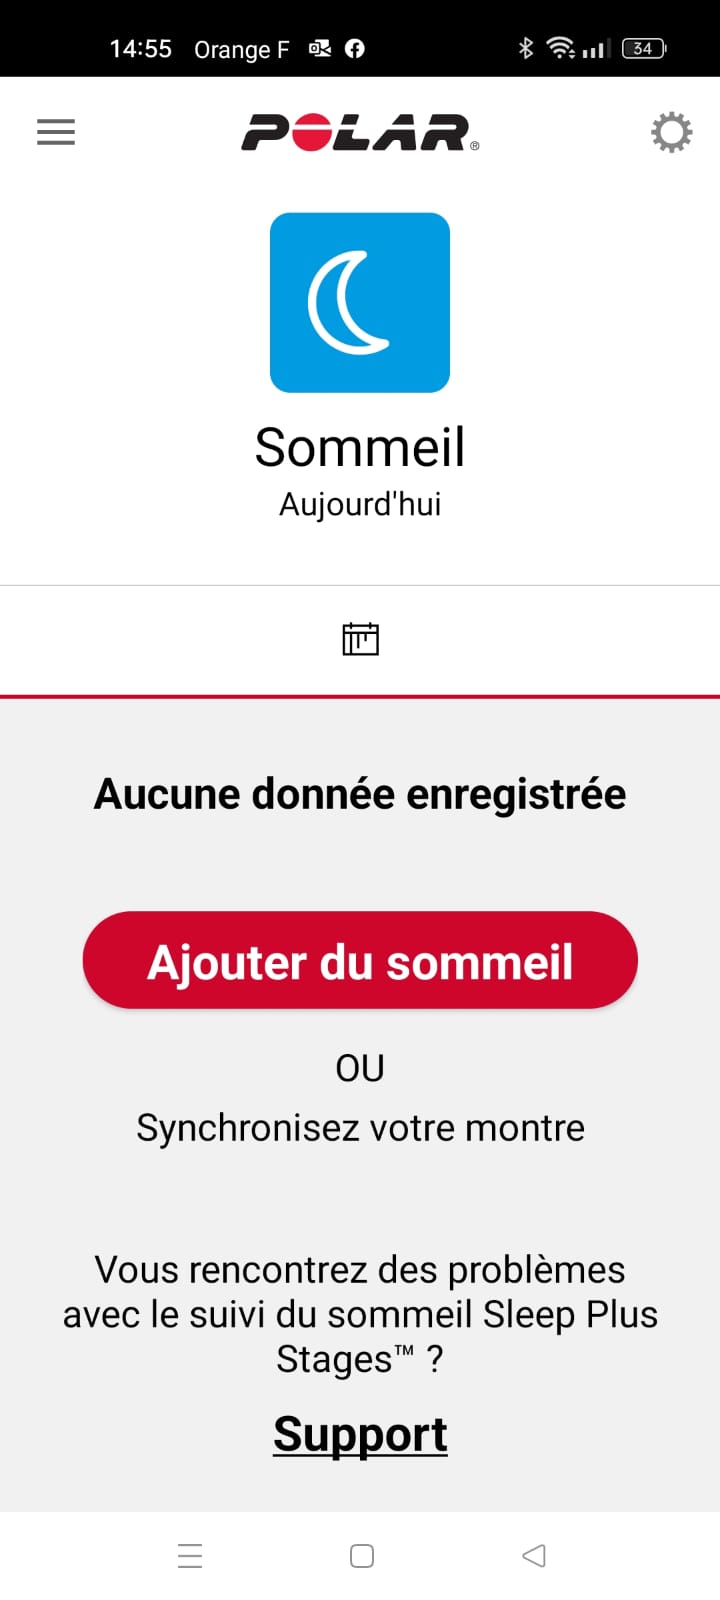Image resolution: width=720 pixels, height=1600 pixels.
Task: Tap the 14:55 clock in status bar
Action: click(141, 49)
